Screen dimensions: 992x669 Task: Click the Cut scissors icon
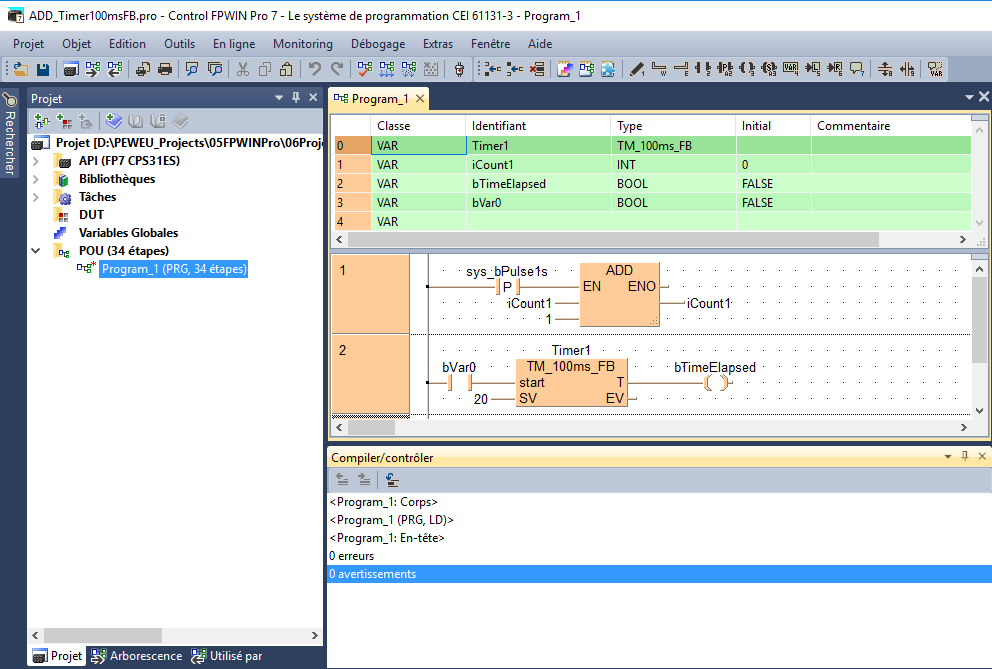point(242,70)
